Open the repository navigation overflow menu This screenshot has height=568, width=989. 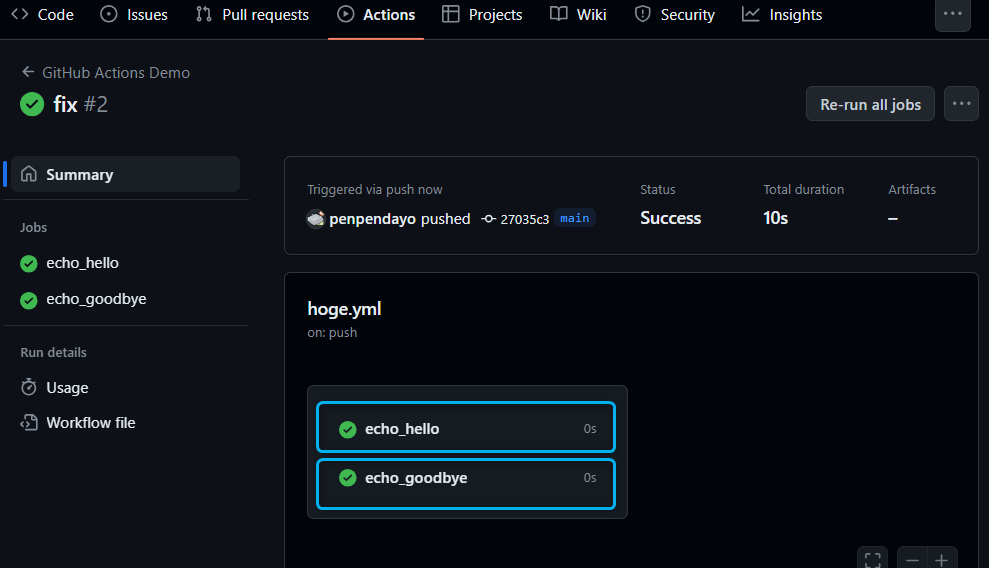point(952,14)
